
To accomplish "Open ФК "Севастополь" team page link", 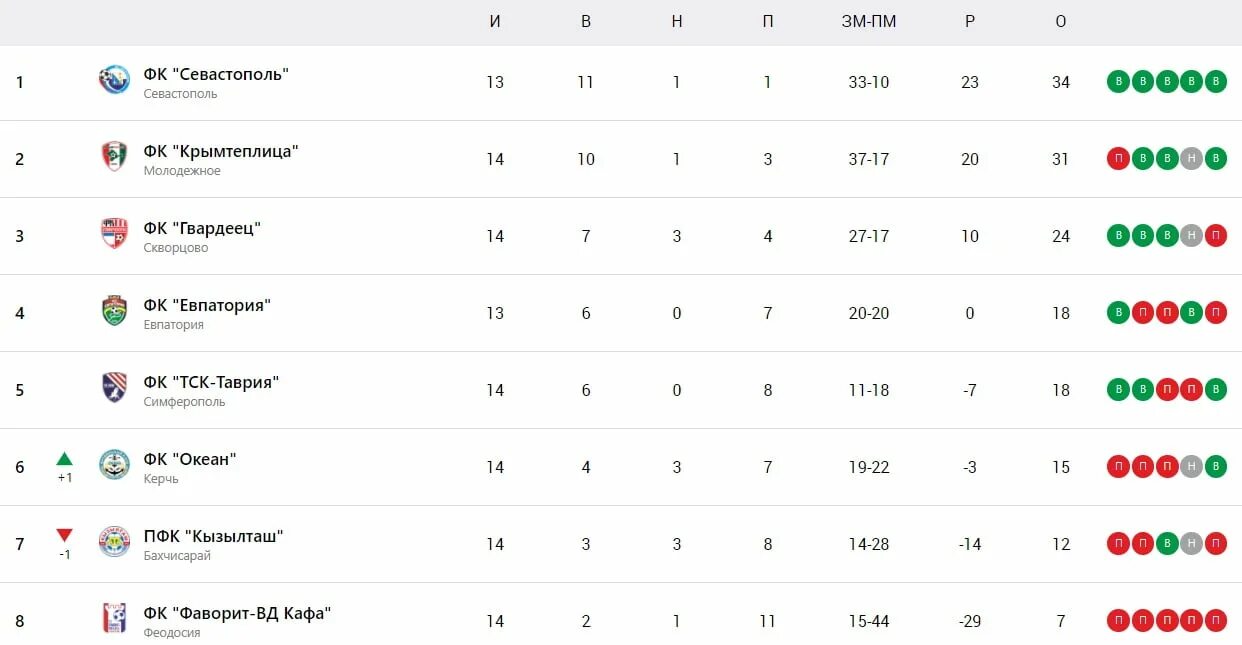I will [x=216, y=74].
